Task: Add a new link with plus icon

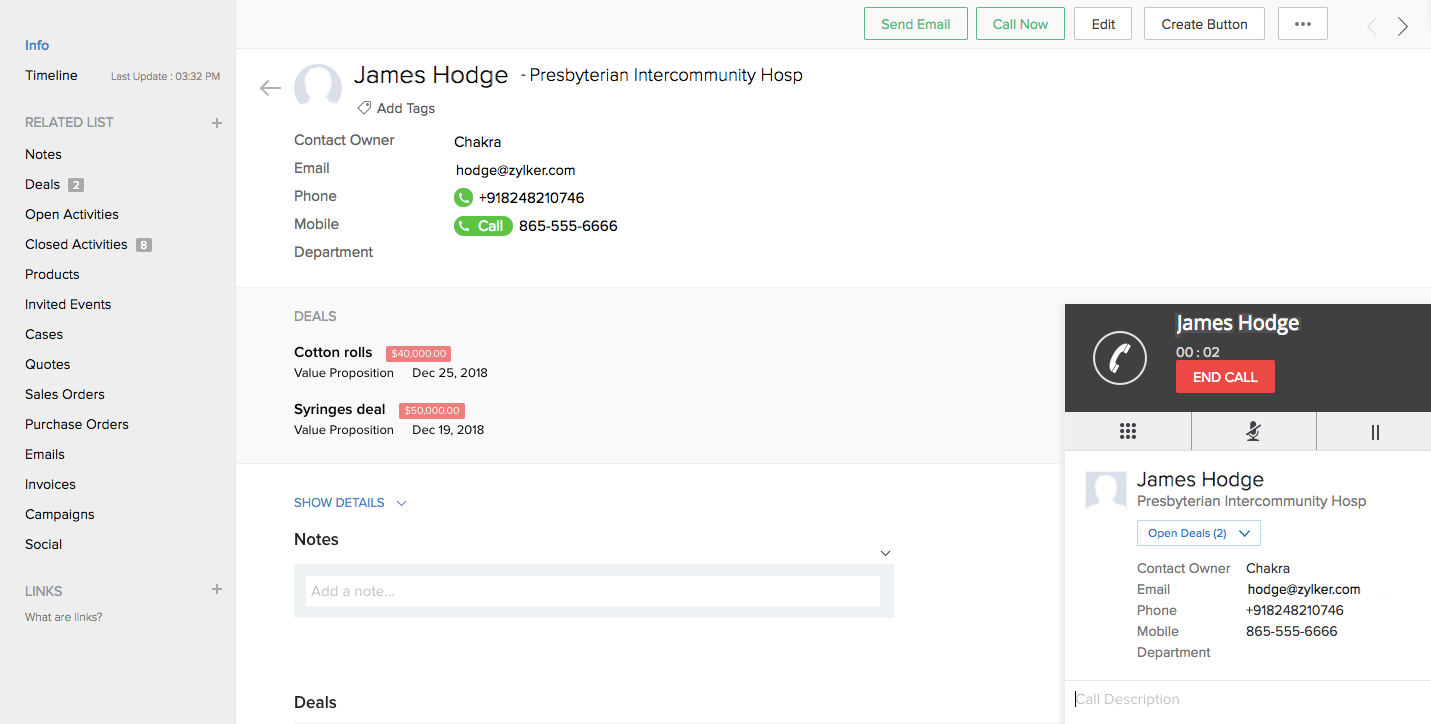Action: coord(217,590)
